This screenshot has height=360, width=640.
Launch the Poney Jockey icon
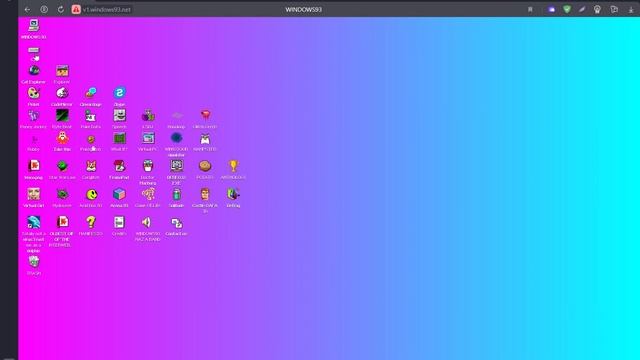click(34, 116)
